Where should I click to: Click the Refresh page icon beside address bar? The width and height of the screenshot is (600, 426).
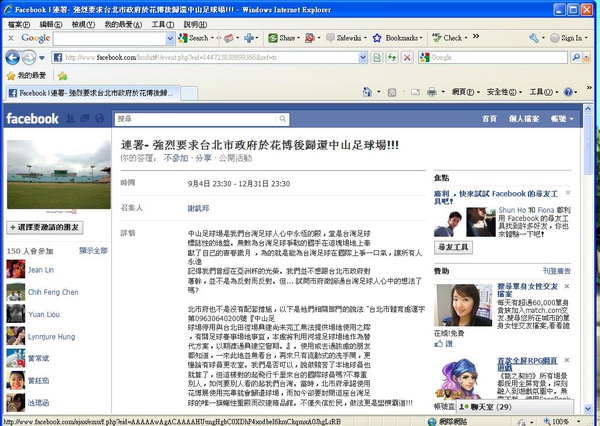coord(392,58)
